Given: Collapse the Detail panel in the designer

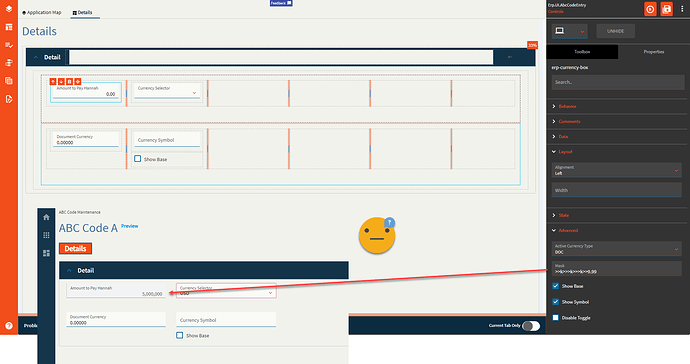Looking at the screenshot, I should tap(36, 57).
